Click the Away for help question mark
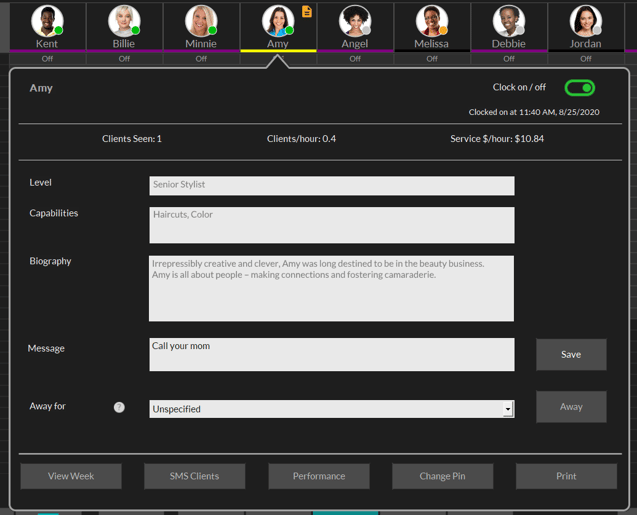The height and width of the screenshot is (515, 637). click(119, 407)
